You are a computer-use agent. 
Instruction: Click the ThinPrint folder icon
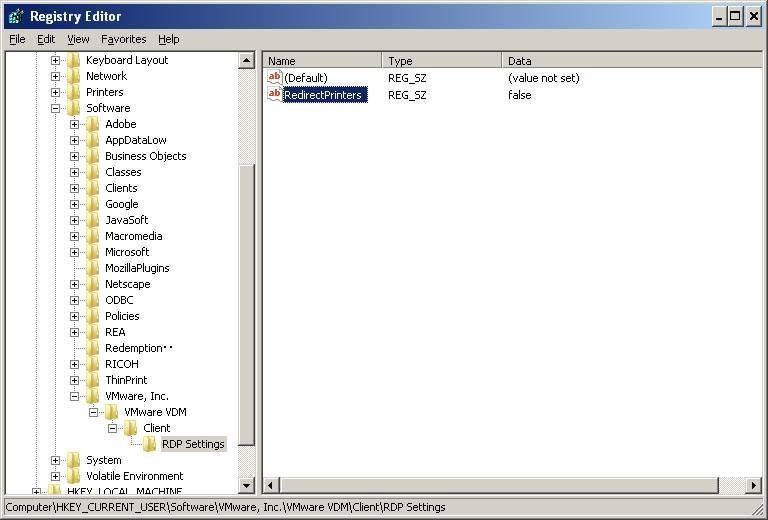pyautogui.click(x=93, y=380)
